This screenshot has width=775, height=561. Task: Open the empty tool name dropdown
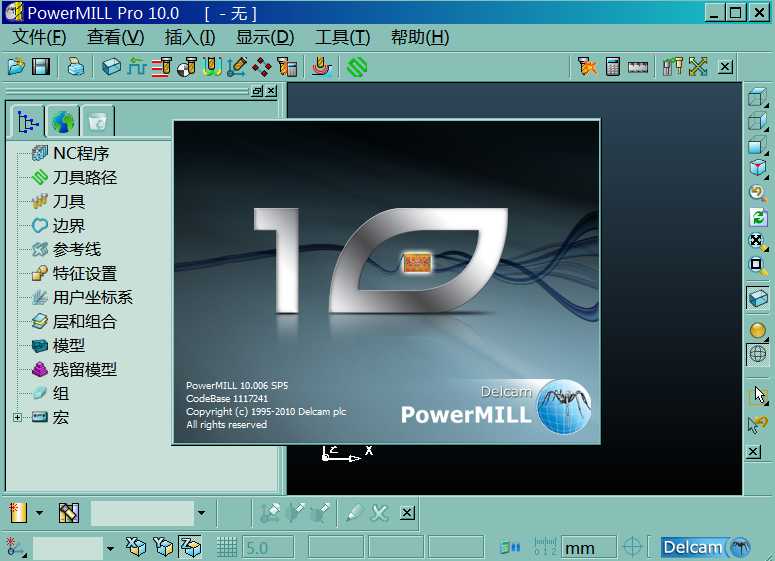(x=201, y=514)
